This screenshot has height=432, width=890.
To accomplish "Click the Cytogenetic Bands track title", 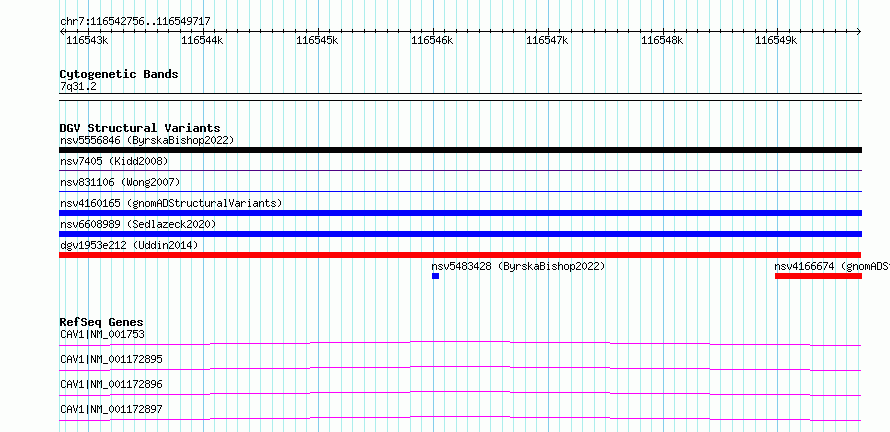I will (119, 74).
